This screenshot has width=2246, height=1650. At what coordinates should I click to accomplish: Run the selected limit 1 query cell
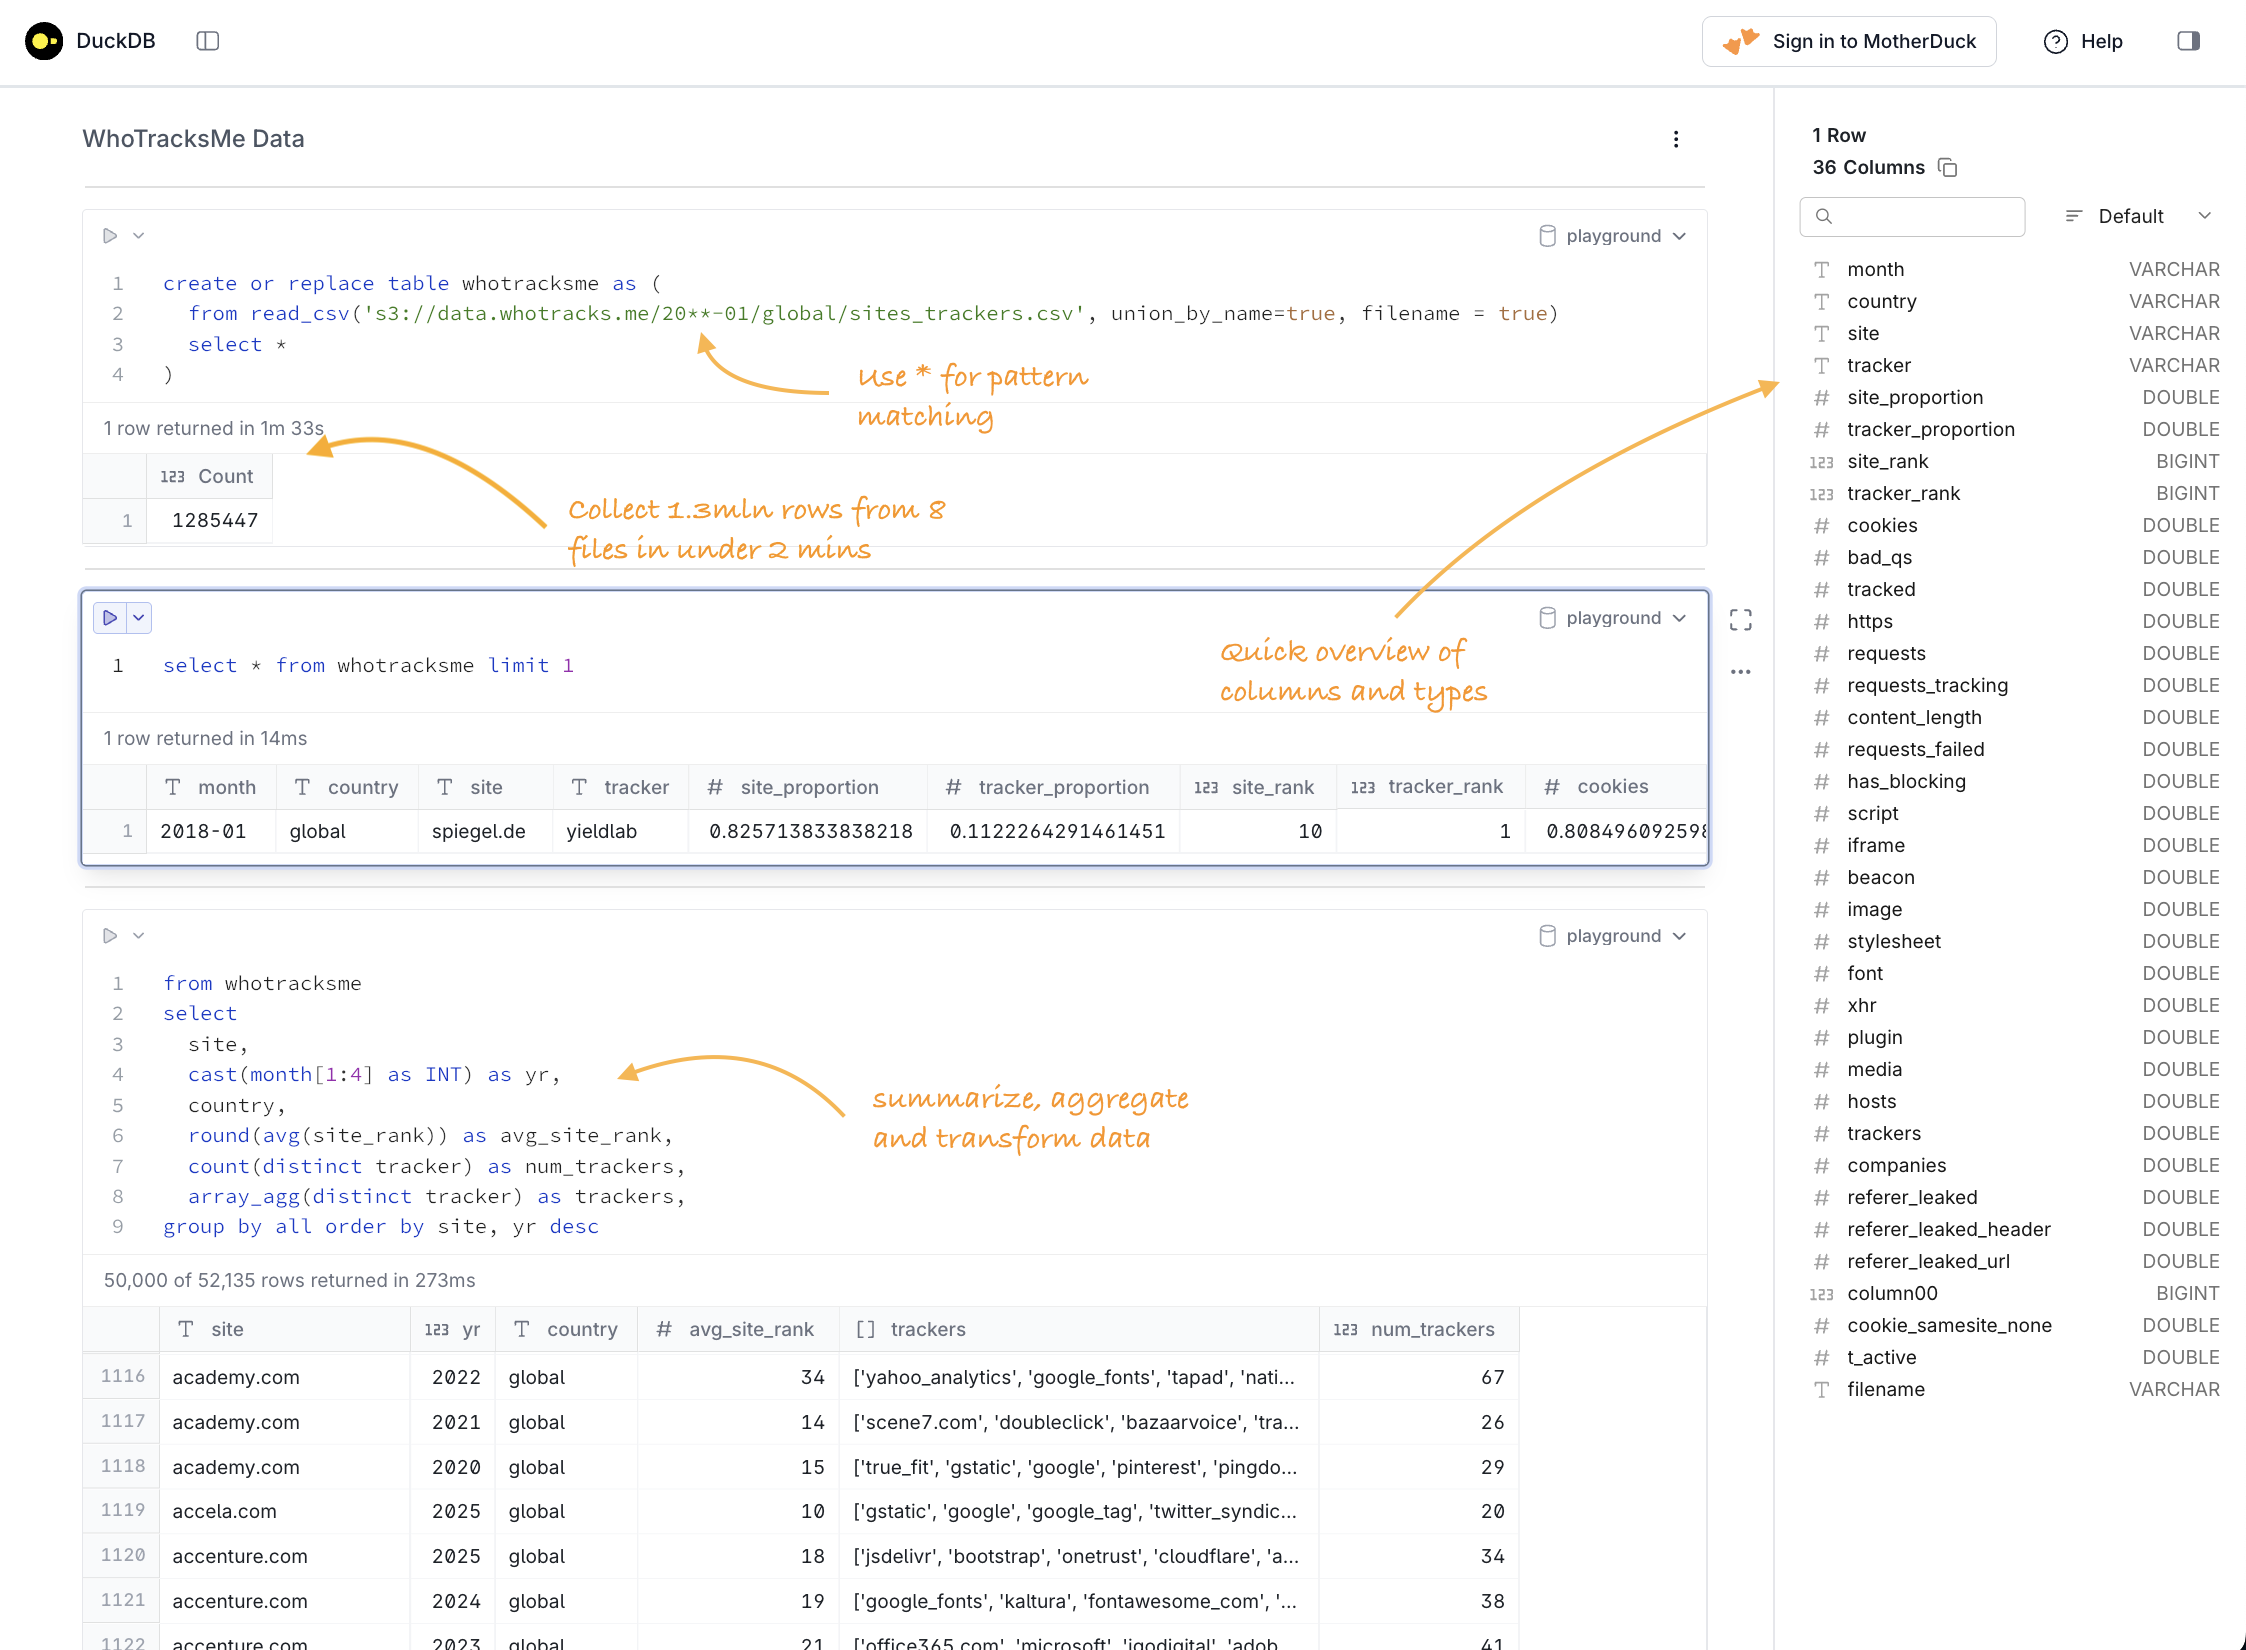click(x=110, y=617)
